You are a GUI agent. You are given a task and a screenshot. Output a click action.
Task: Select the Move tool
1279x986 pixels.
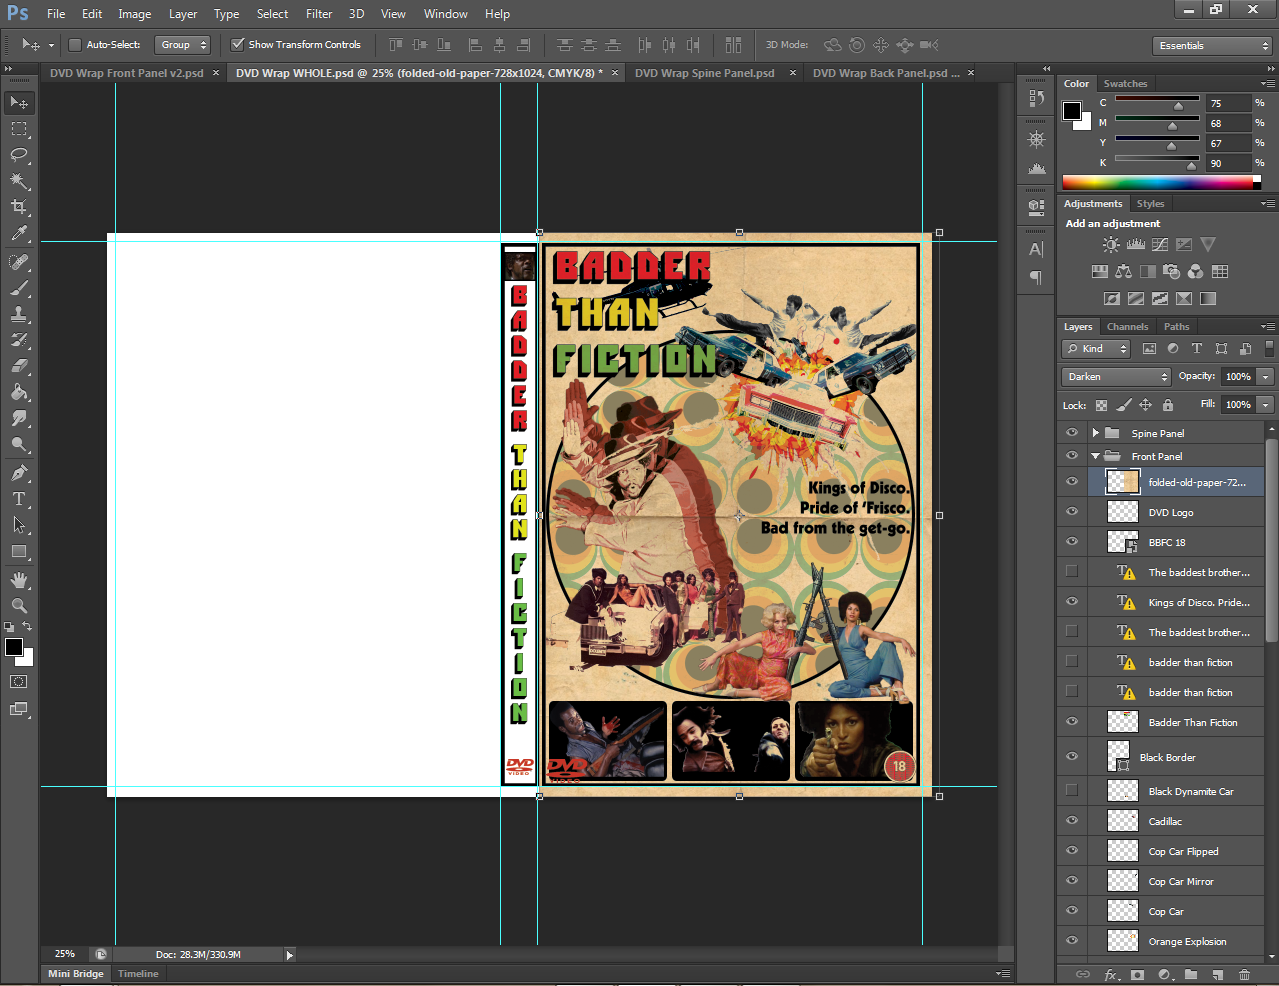[x=19, y=102]
